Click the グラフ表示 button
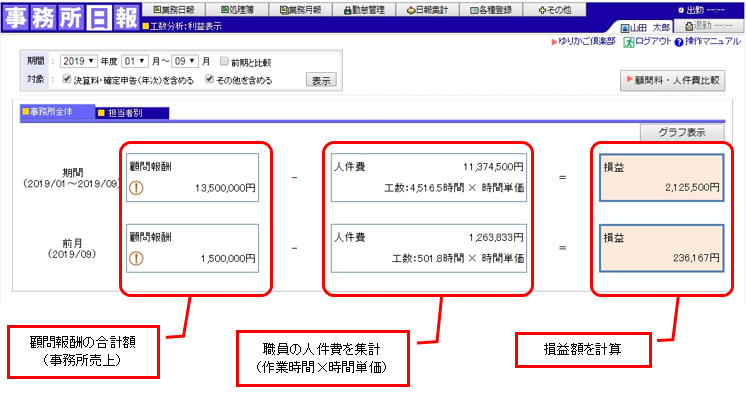Screen dimensions: 746x394 pyautogui.click(x=682, y=133)
